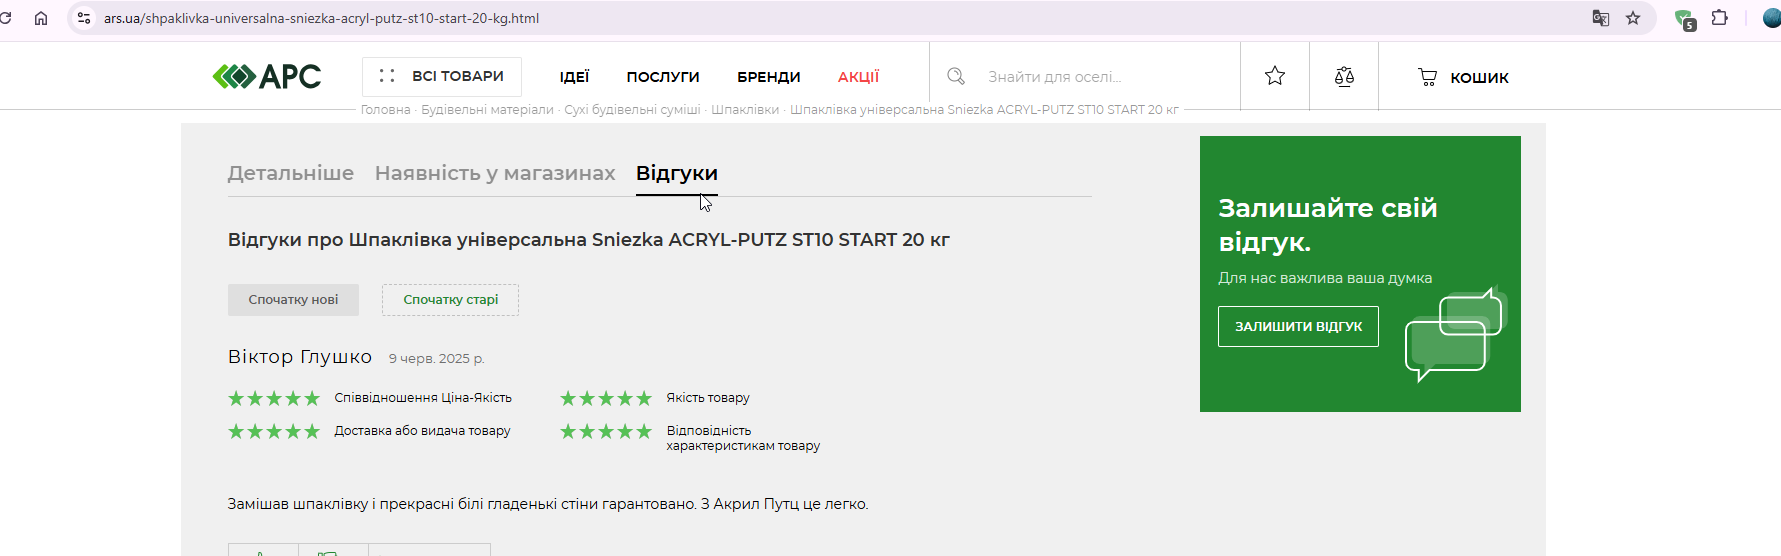Open the browser extensions puzzle icon

click(x=1720, y=18)
